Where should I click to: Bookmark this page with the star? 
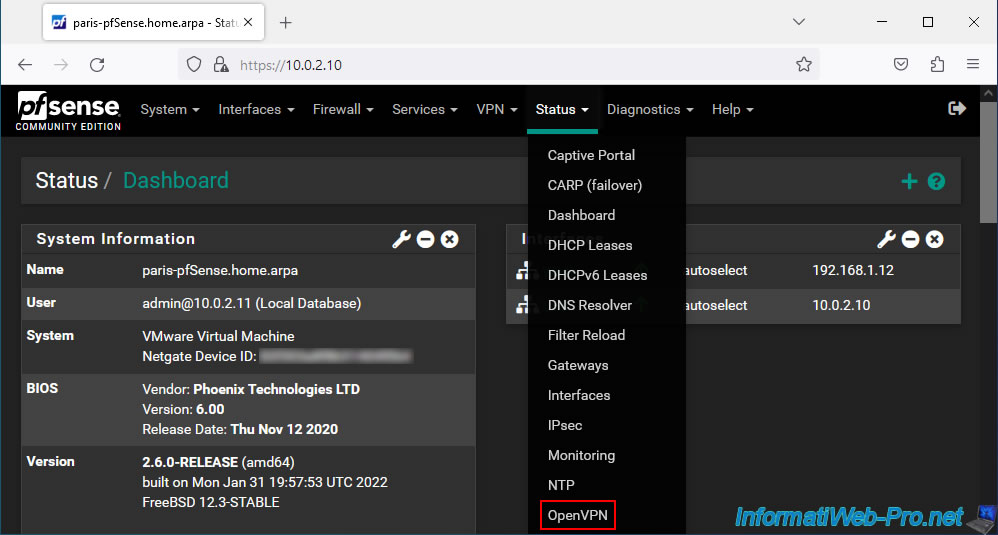[804, 64]
